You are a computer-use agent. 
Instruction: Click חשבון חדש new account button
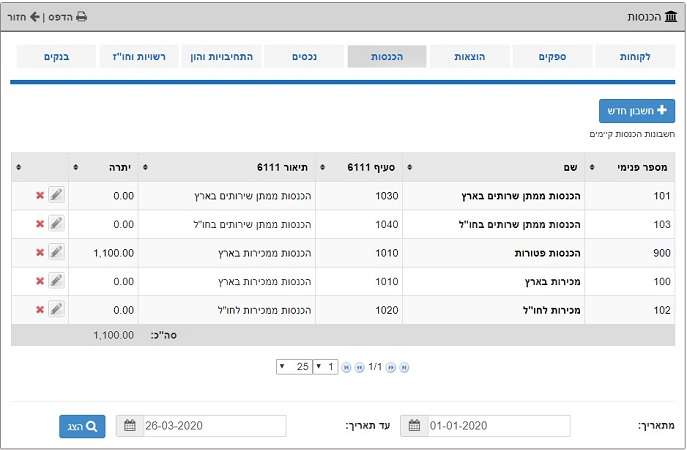(637, 111)
